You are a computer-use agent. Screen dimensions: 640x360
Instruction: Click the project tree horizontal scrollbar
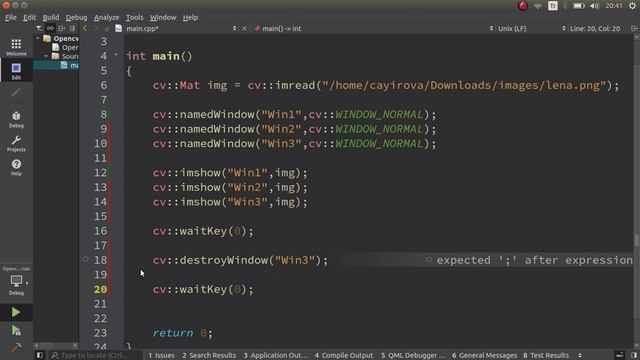56,345
